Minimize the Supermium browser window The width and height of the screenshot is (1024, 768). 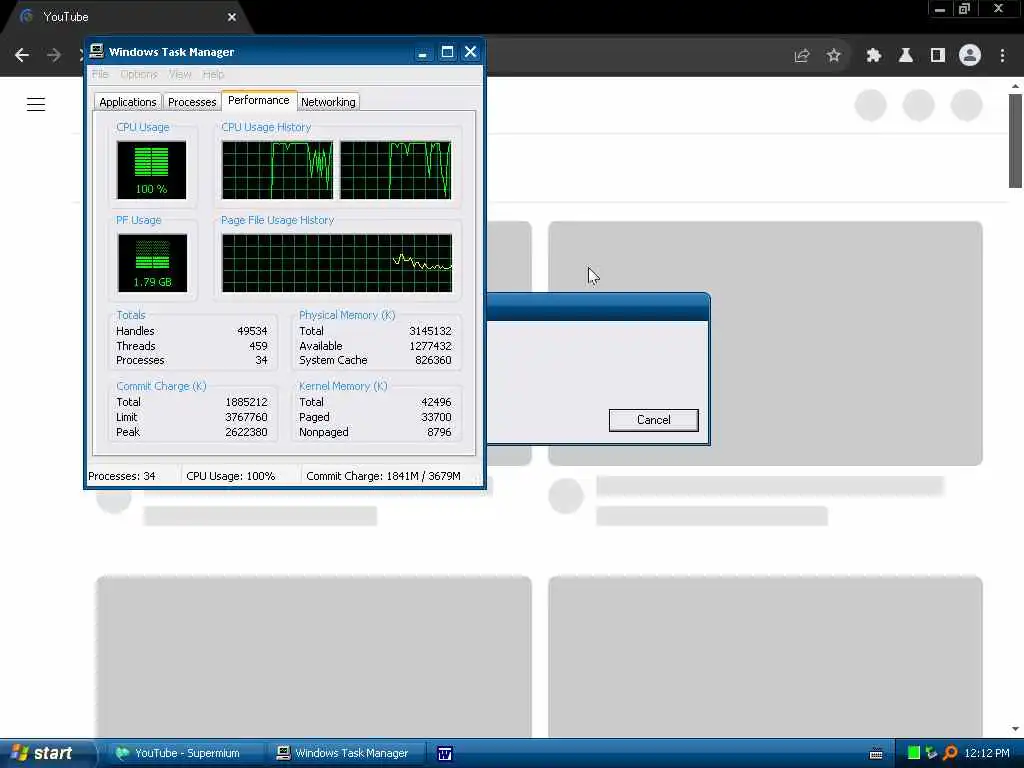940,9
